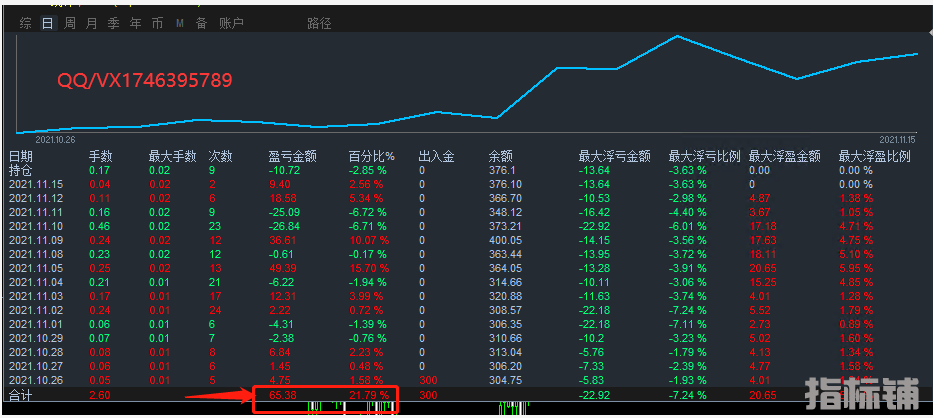933x418 pixels.
Task: Select the 2021.11.02 row date
Action: 36,310
